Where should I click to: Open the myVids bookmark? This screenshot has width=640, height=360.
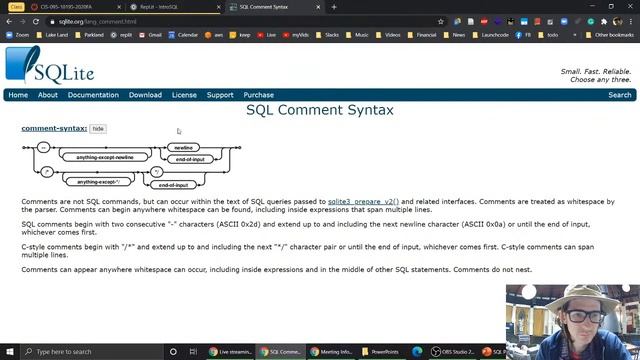(296, 35)
